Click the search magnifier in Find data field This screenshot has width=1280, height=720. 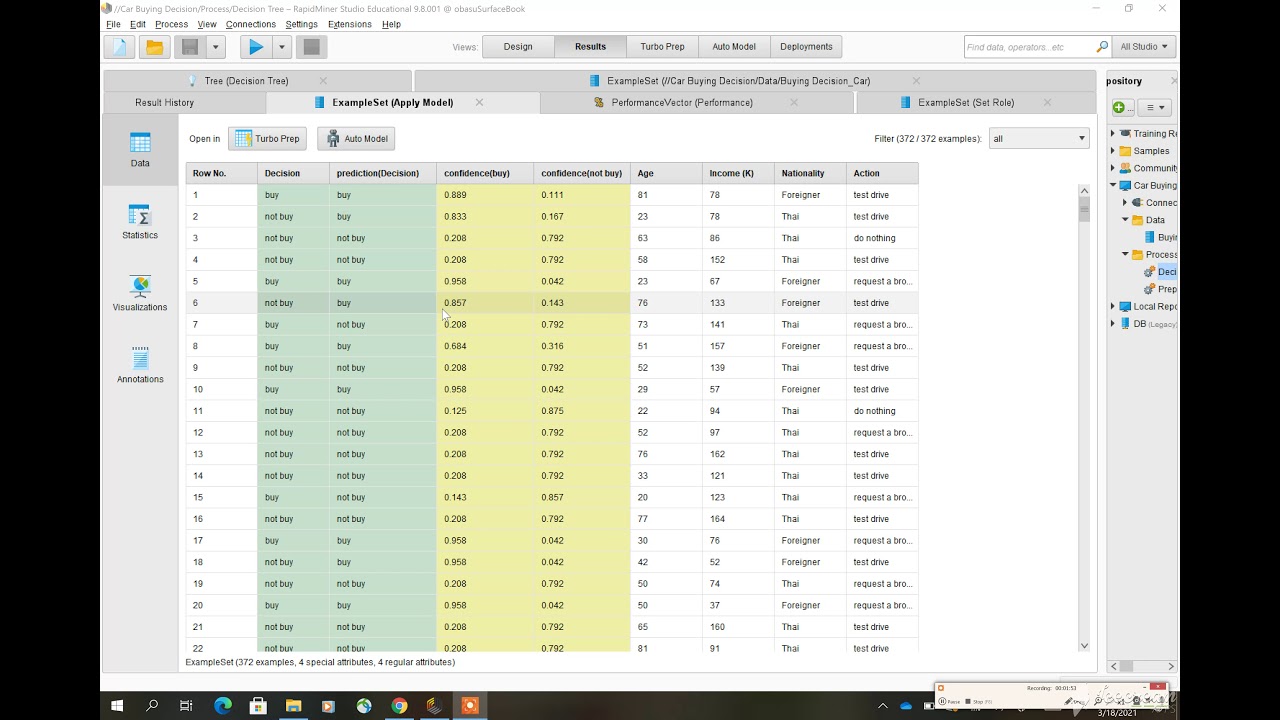[x=1102, y=47]
